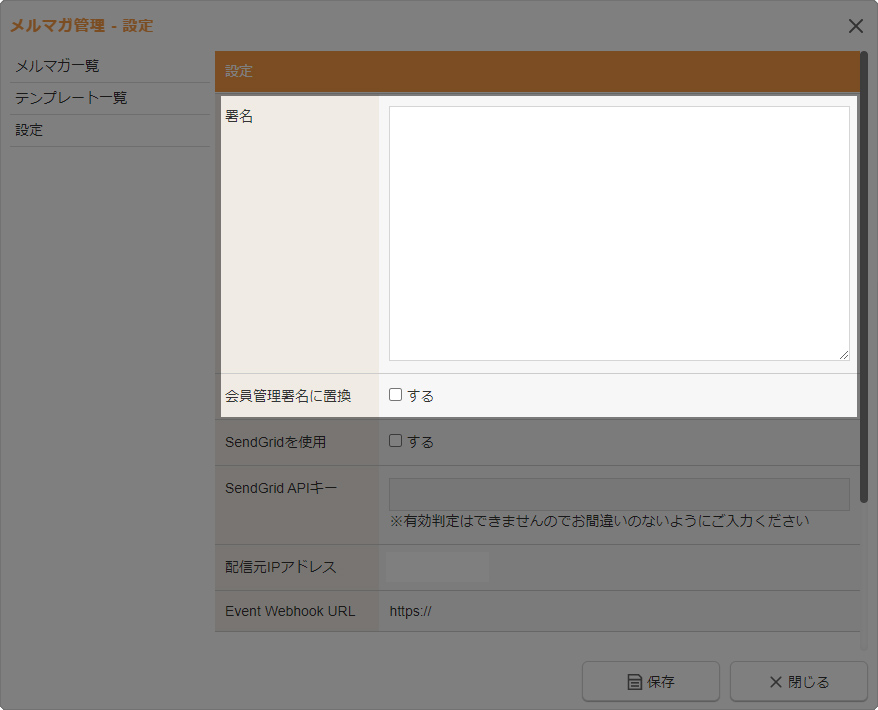Click inside the 署名 text area
878x710 pixels.
pyautogui.click(x=619, y=233)
